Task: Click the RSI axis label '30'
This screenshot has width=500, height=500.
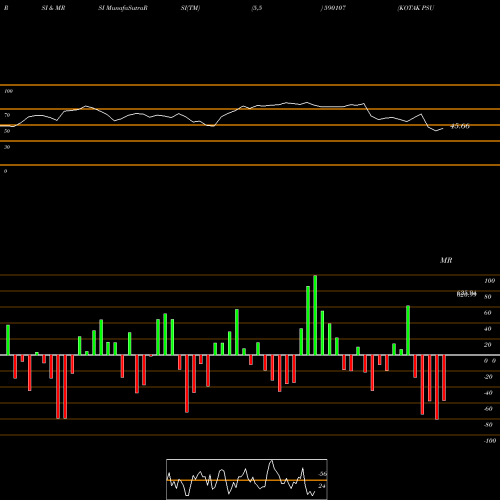Action: 7,147
